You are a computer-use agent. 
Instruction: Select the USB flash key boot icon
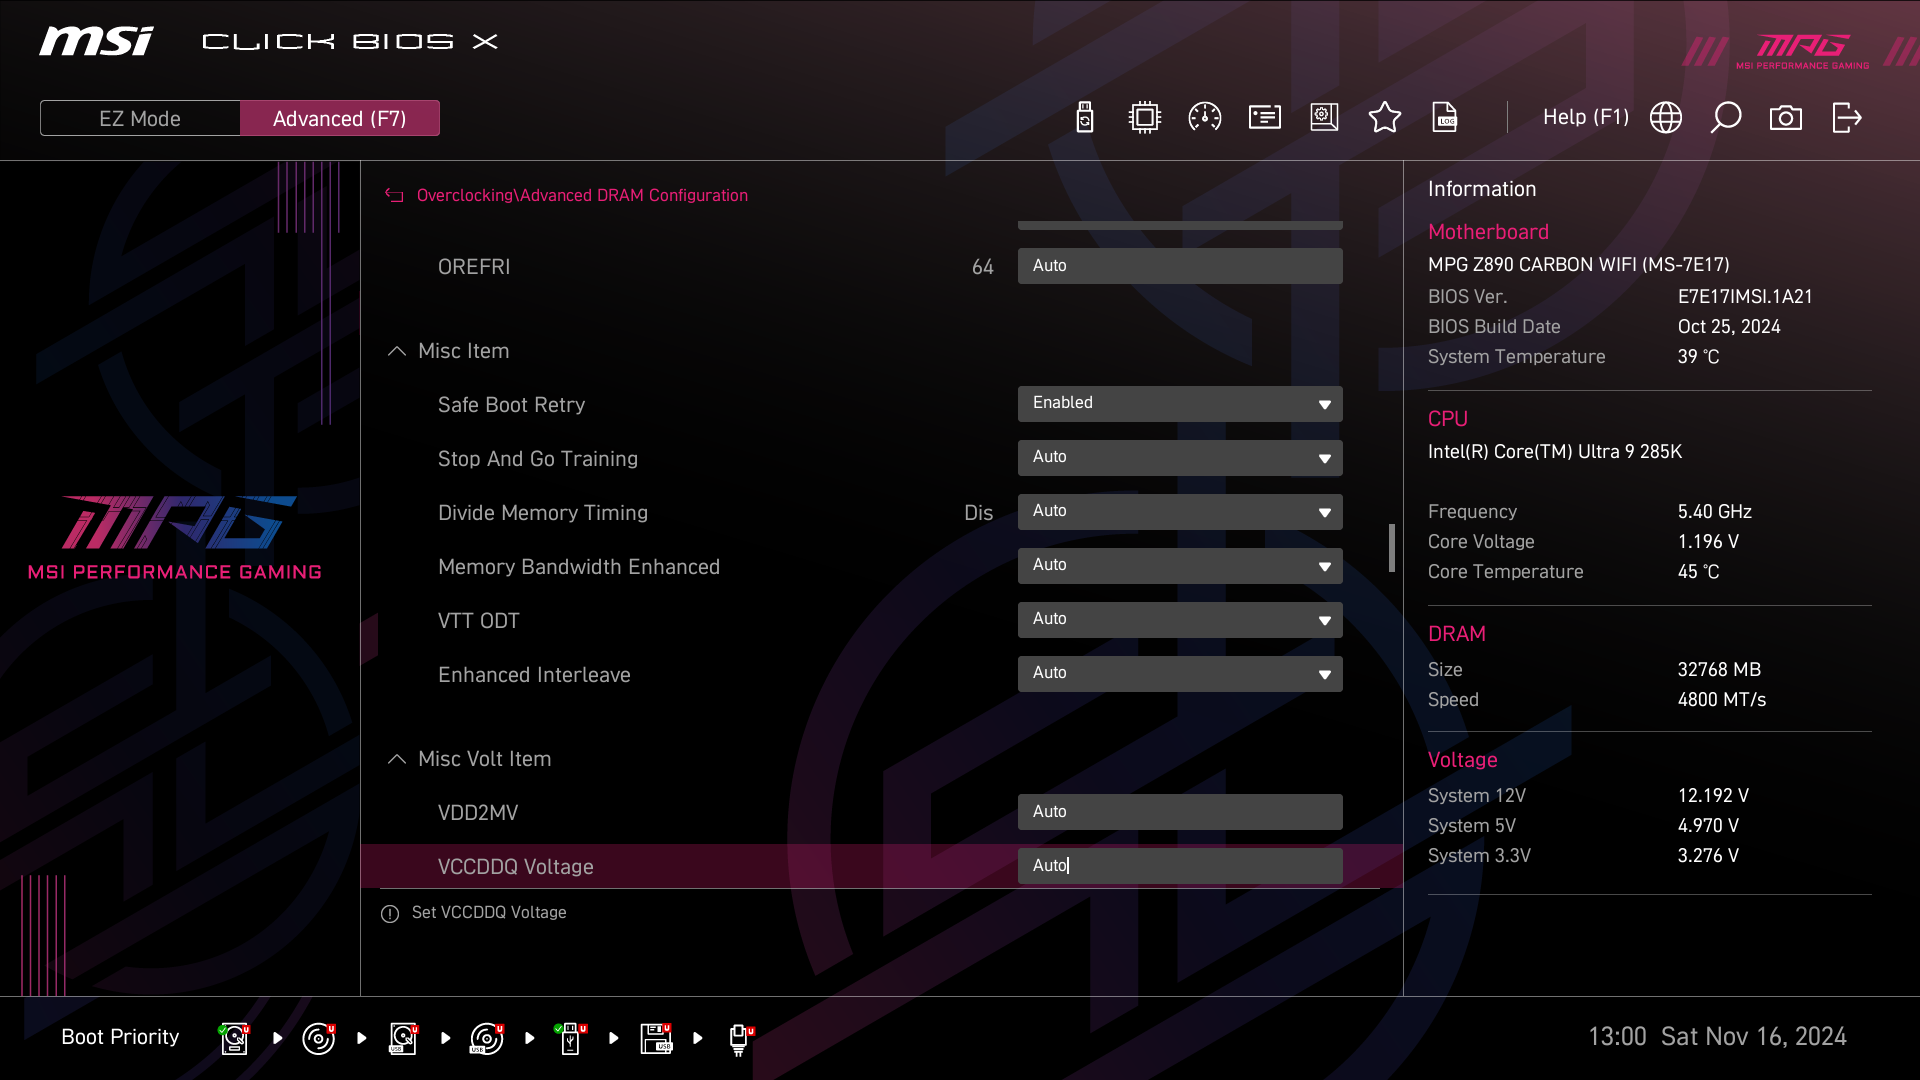tap(571, 1038)
